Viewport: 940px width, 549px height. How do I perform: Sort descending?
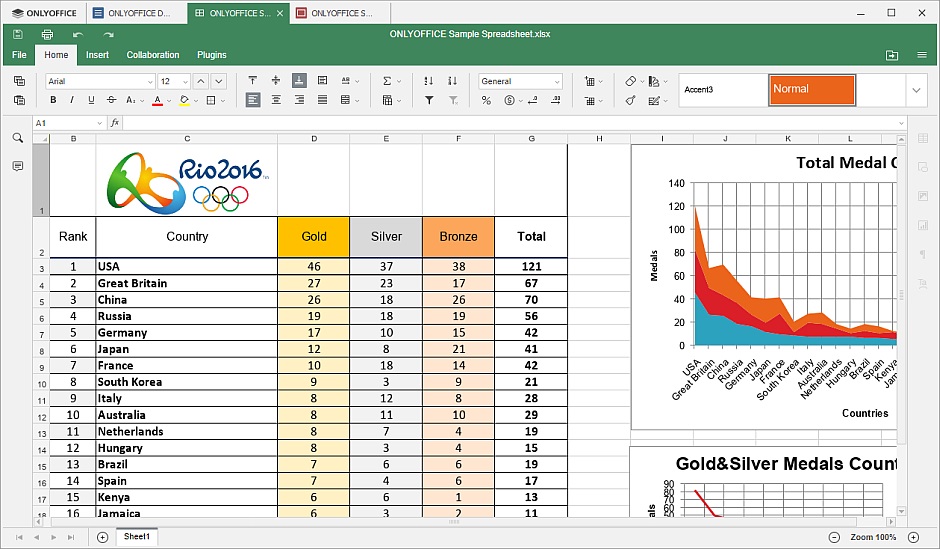[x=453, y=81]
